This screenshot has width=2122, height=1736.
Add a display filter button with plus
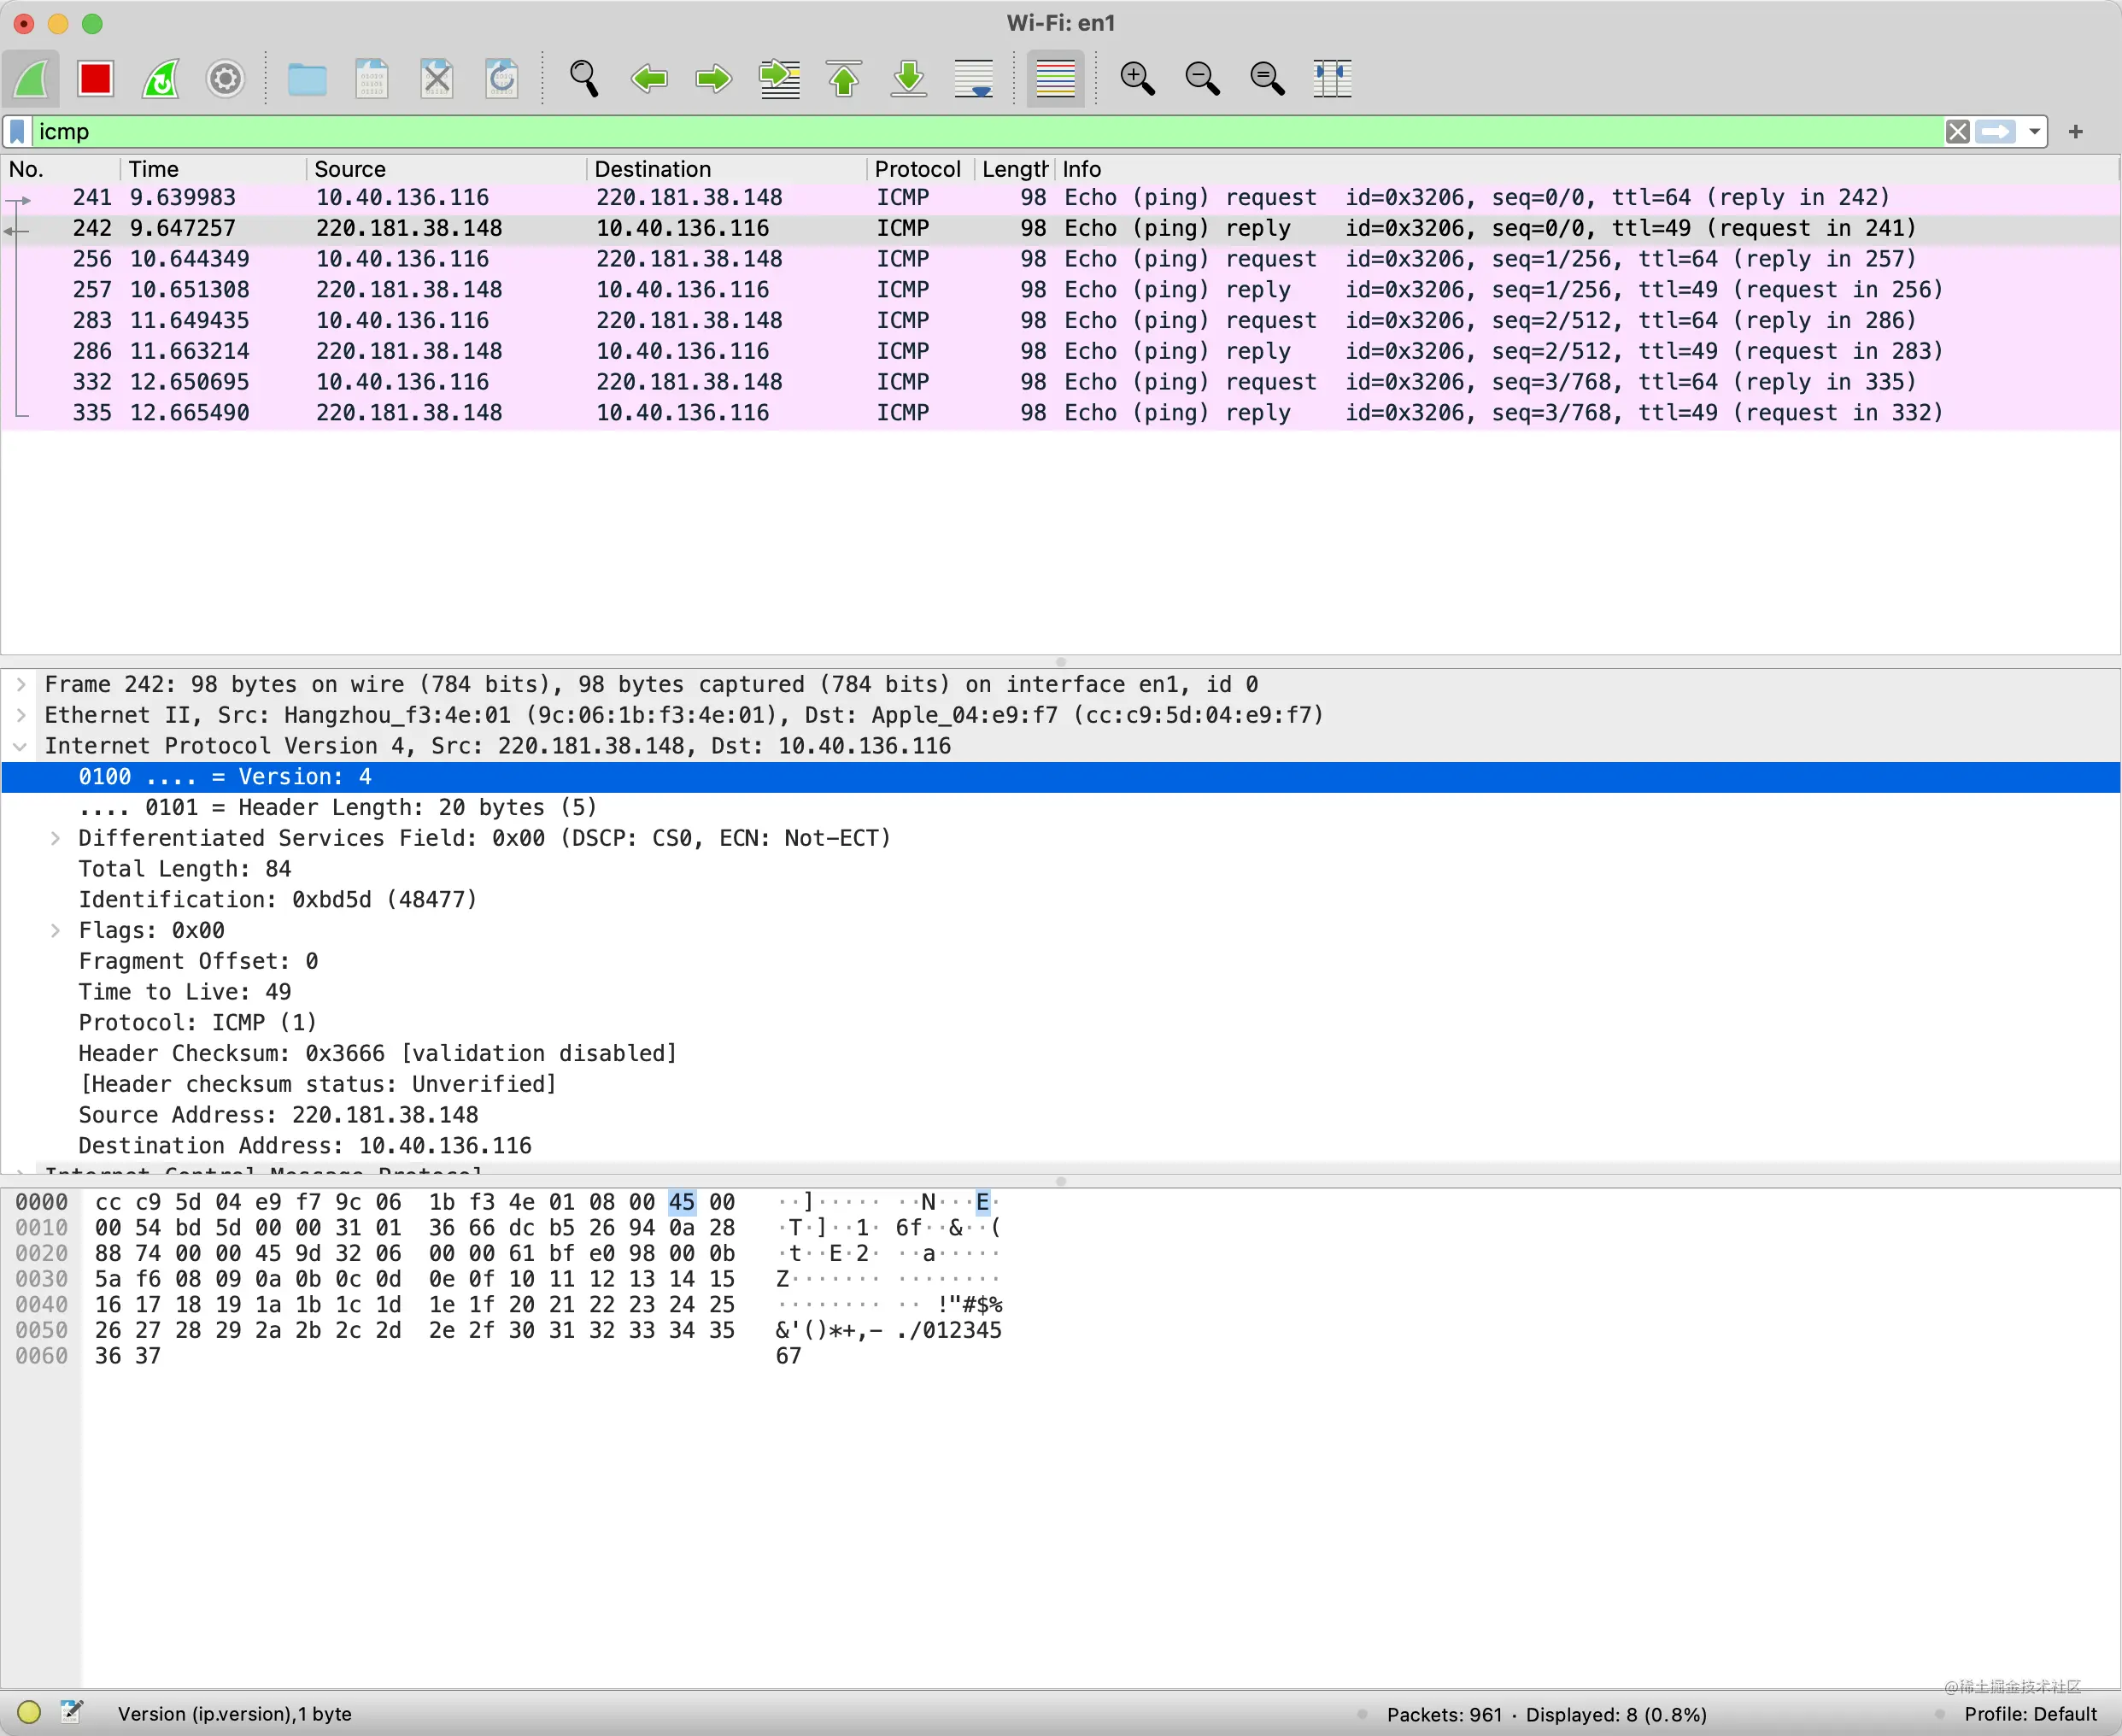coord(2076,132)
